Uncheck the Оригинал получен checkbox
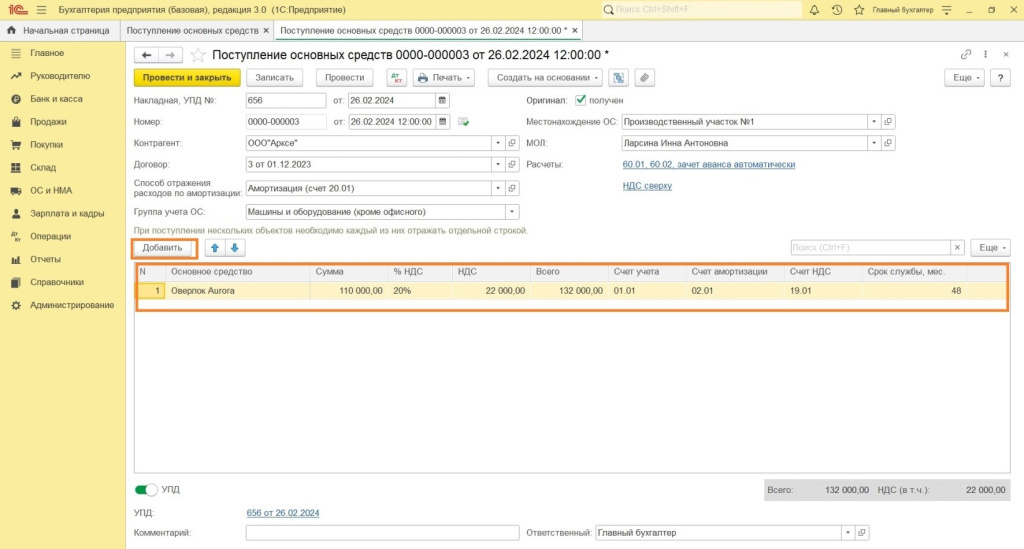 click(580, 100)
